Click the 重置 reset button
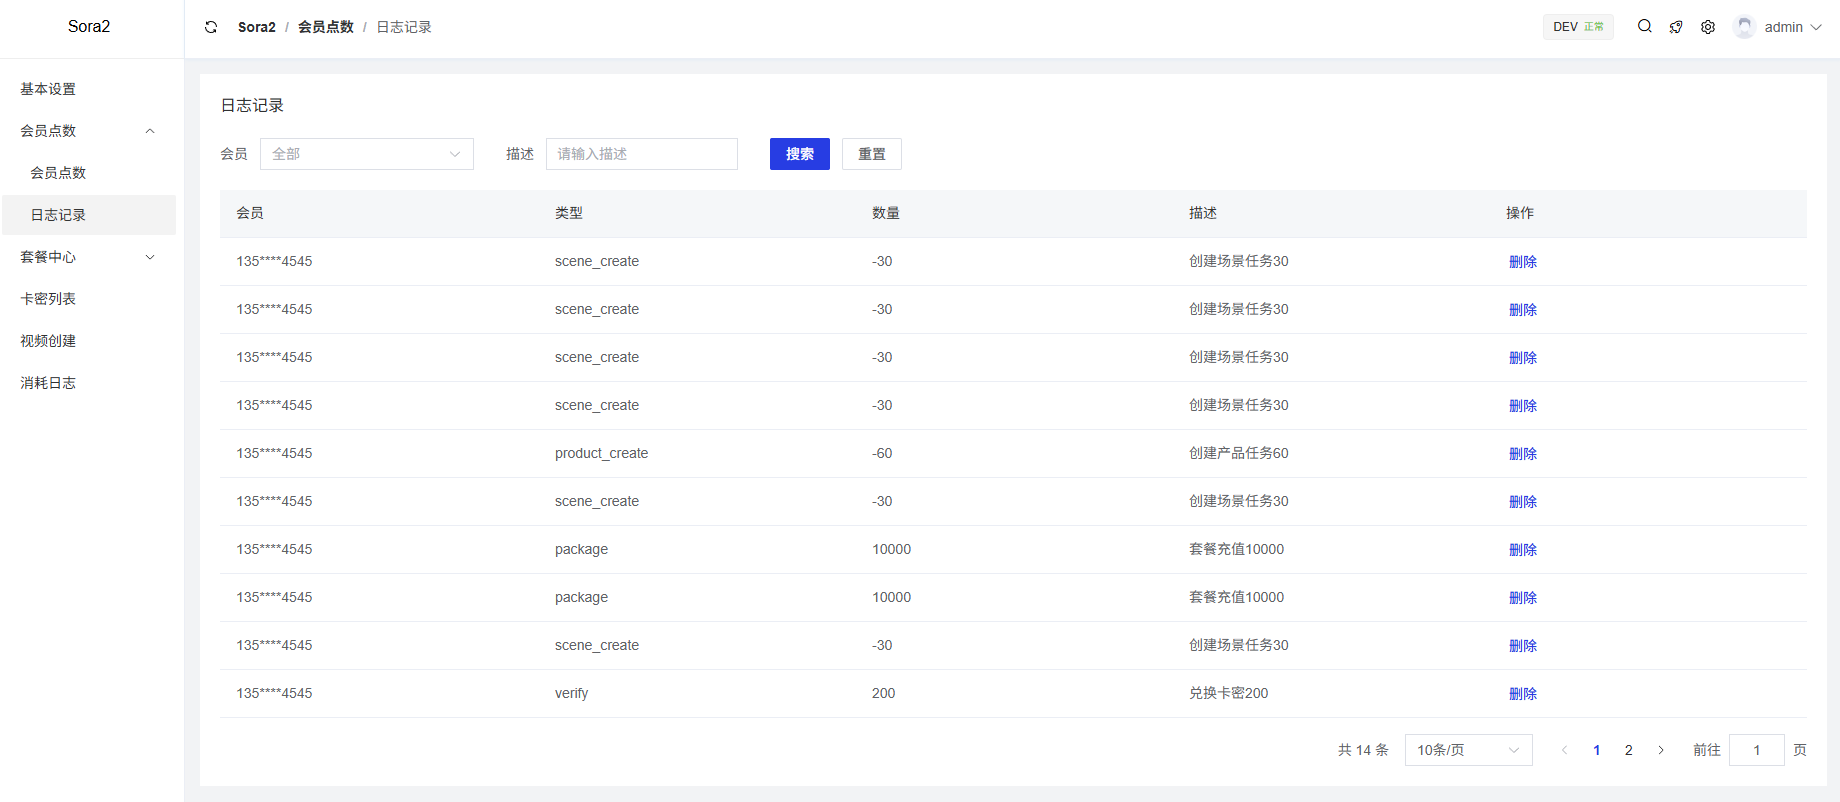This screenshot has height=802, width=1840. click(x=871, y=154)
